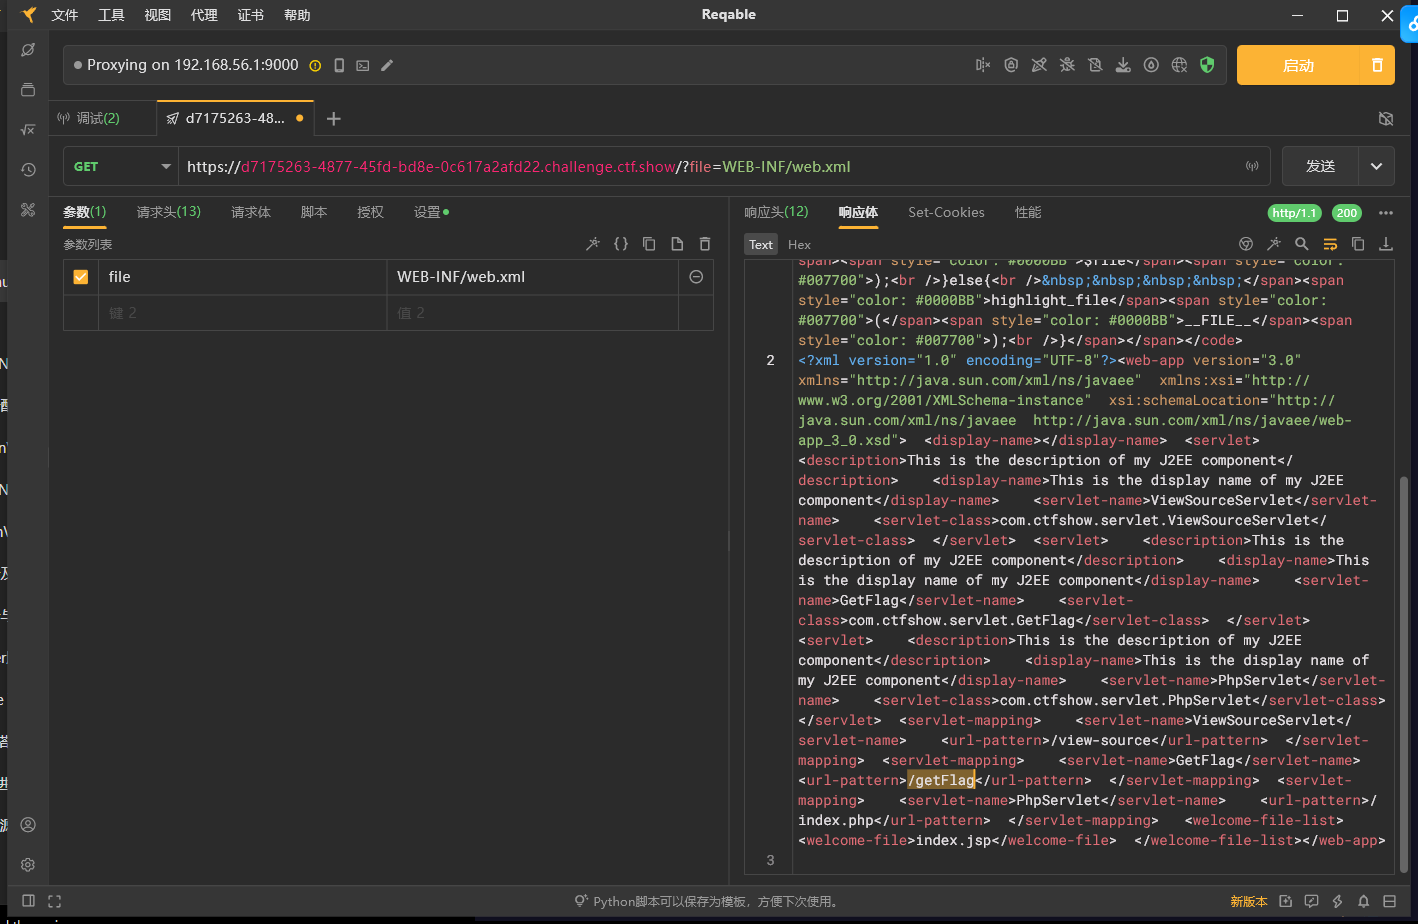Open the sidebar planet icon at top
1418x924 pixels.
pyautogui.click(x=28, y=50)
